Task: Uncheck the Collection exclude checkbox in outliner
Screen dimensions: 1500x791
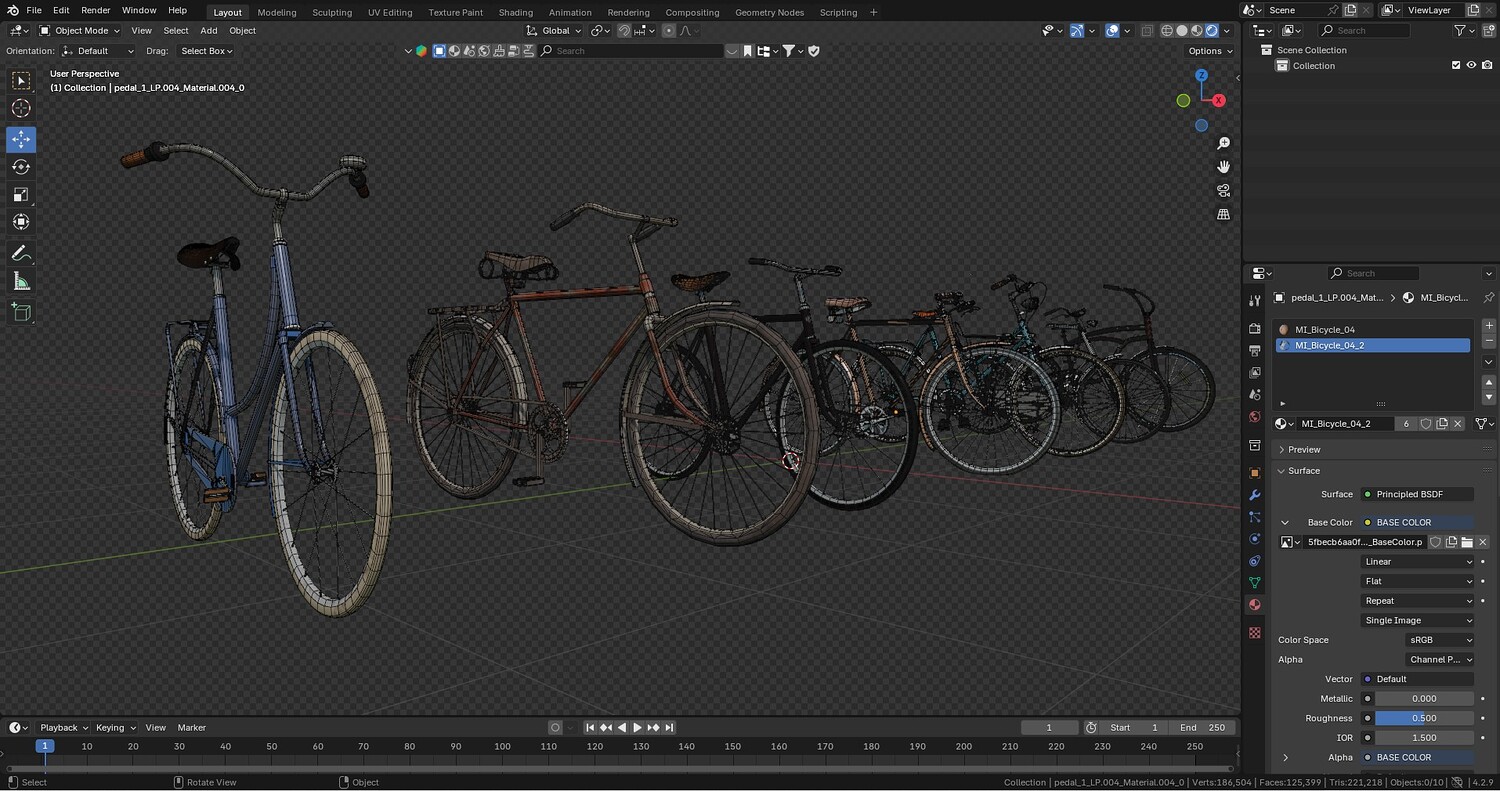Action: [x=1456, y=66]
